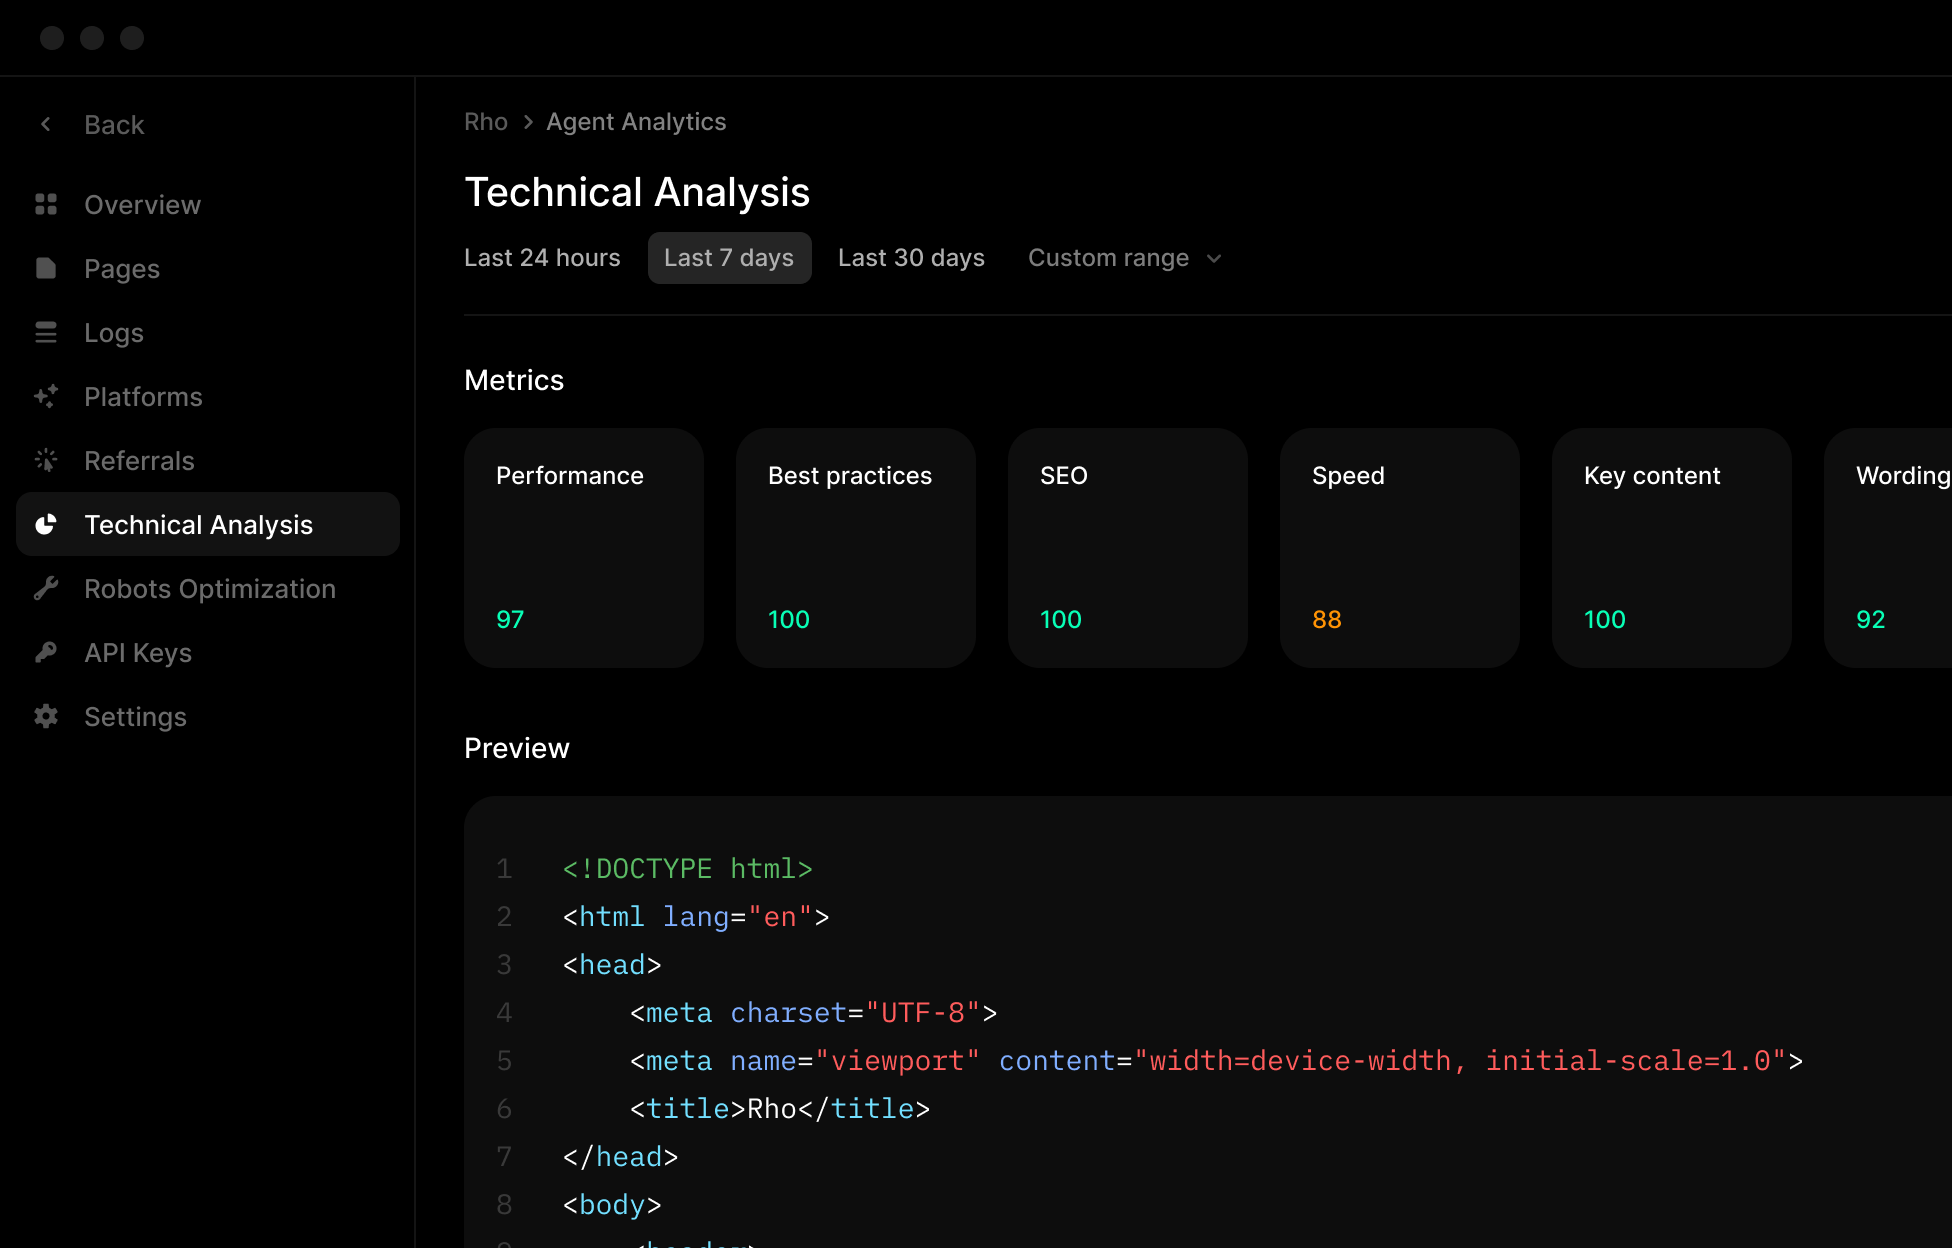The height and width of the screenshot is (1248, 1952).
Task: Select the Overview grid icon
Action: coord(46,204)
